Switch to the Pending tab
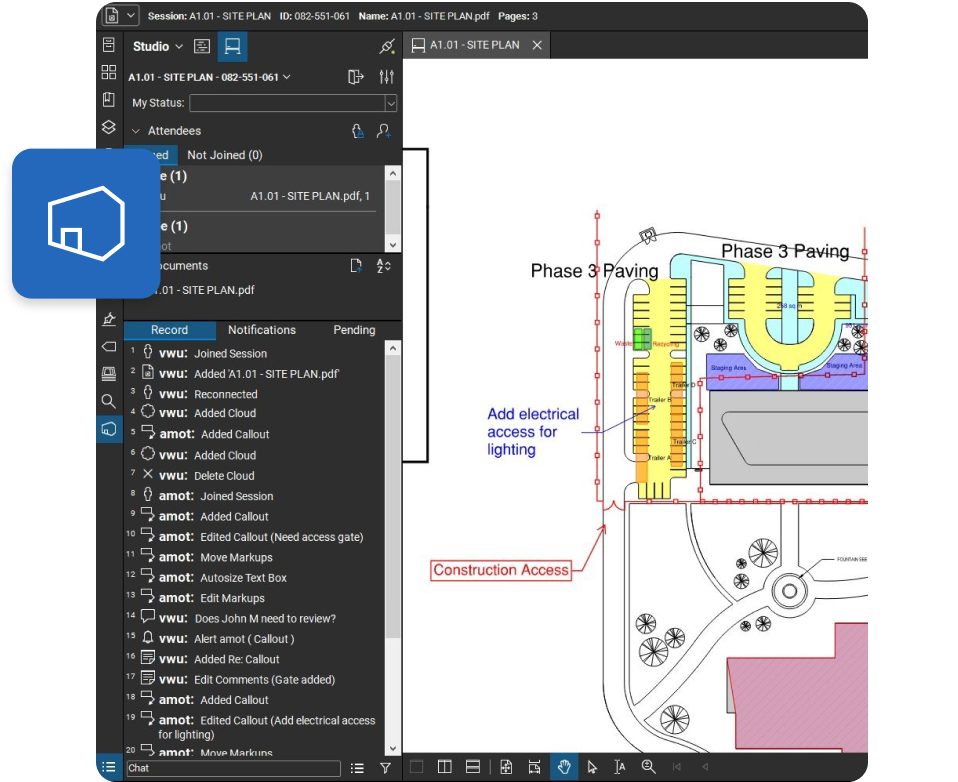The image size is (958, 782). point(354,330)
